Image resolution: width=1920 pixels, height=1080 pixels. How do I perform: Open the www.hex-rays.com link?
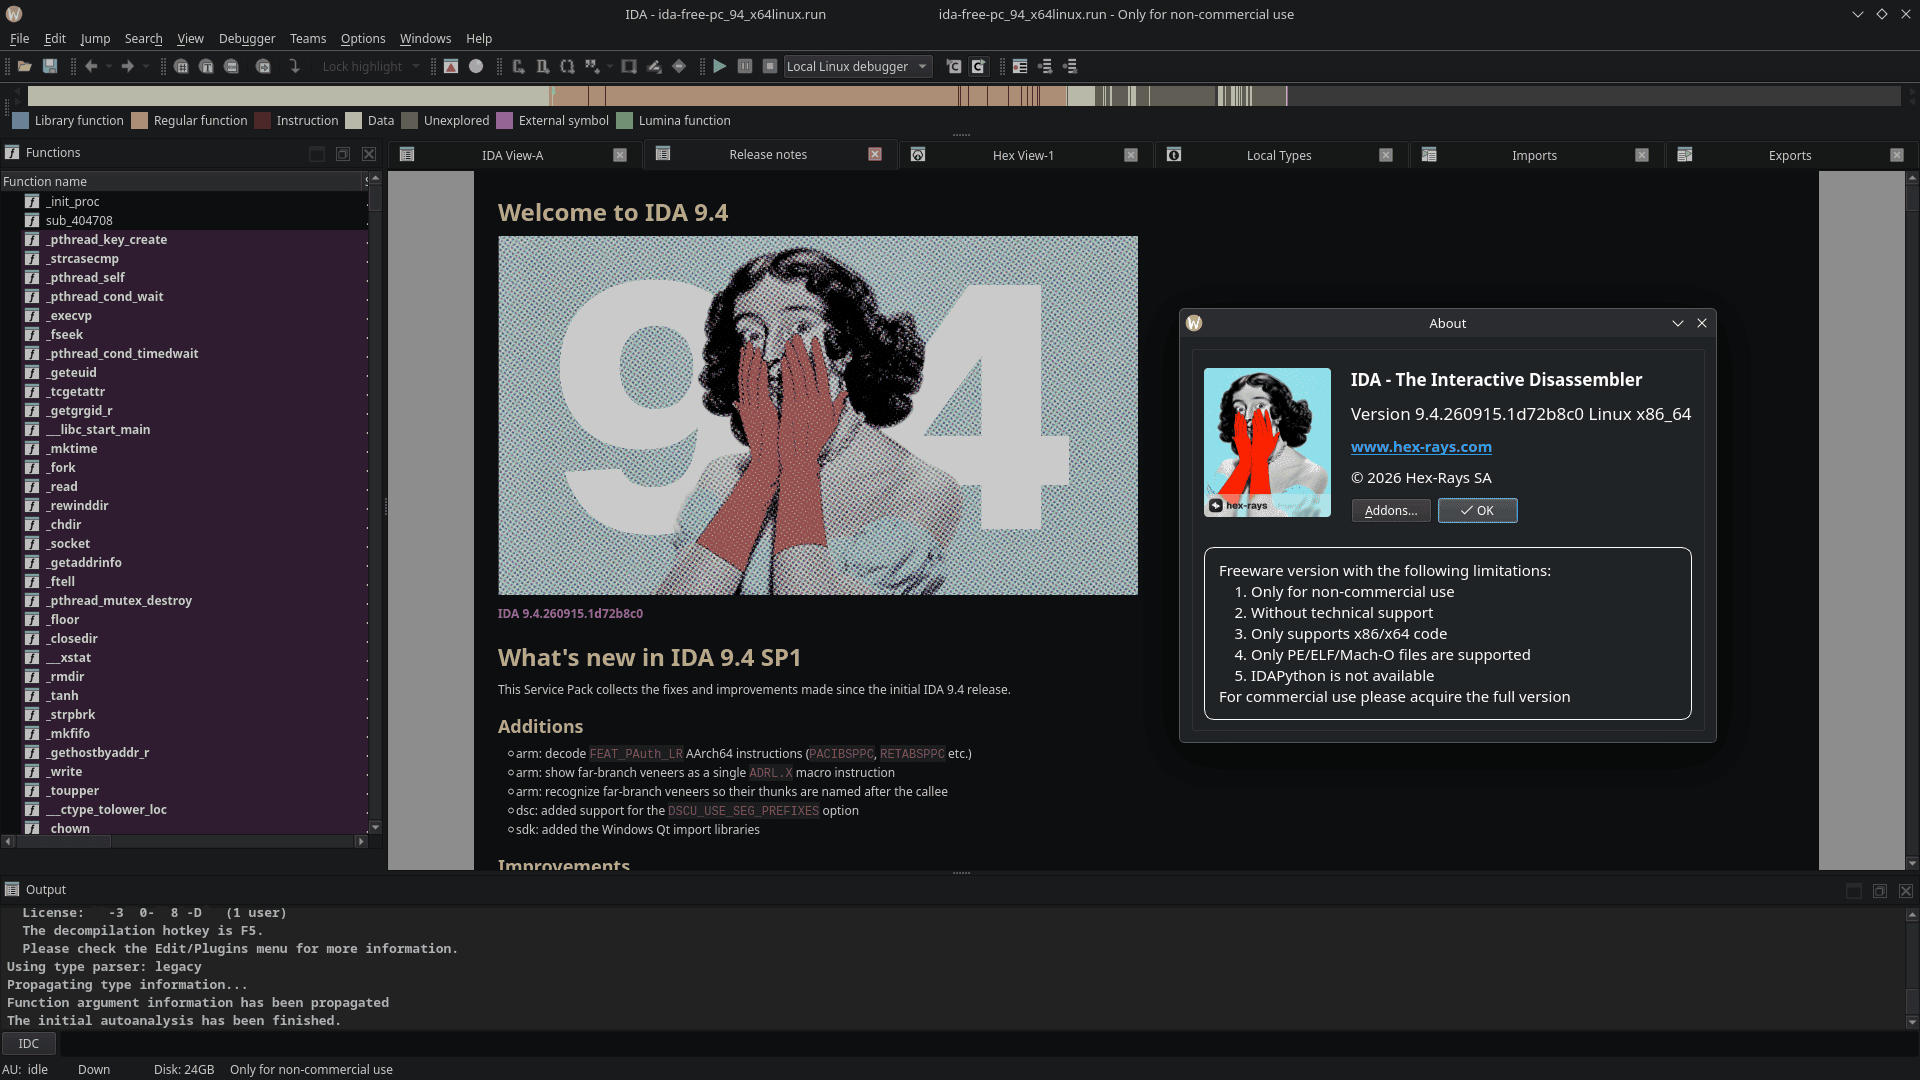[x=1421, y=447]
